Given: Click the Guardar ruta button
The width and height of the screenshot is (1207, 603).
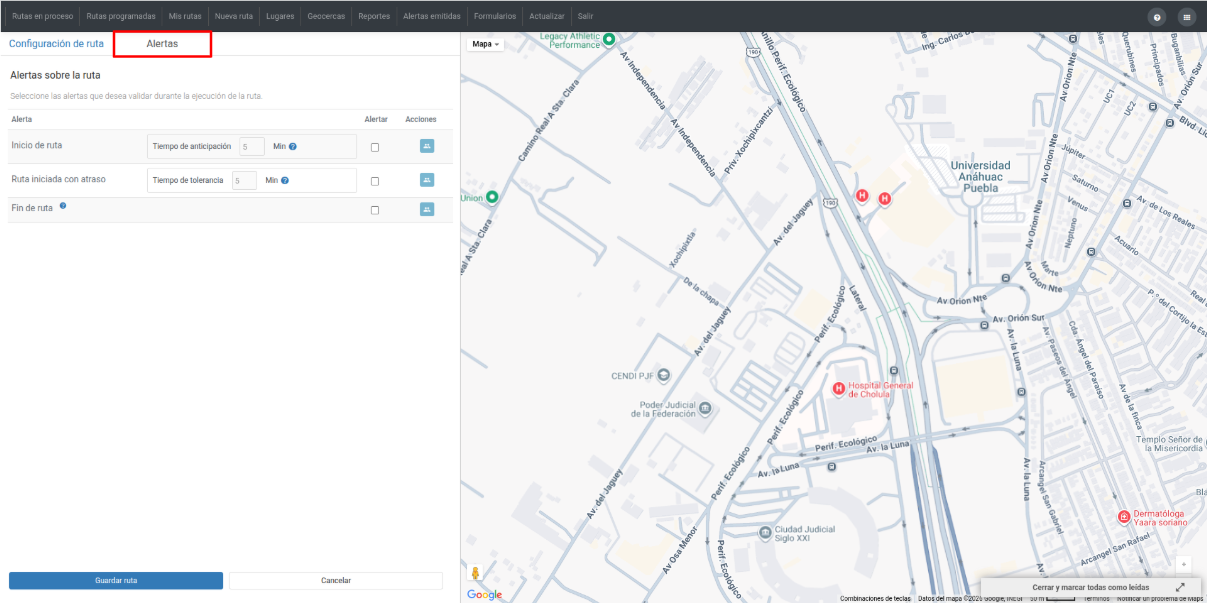Looking at the screenshot, I should (x=116, y=580).
